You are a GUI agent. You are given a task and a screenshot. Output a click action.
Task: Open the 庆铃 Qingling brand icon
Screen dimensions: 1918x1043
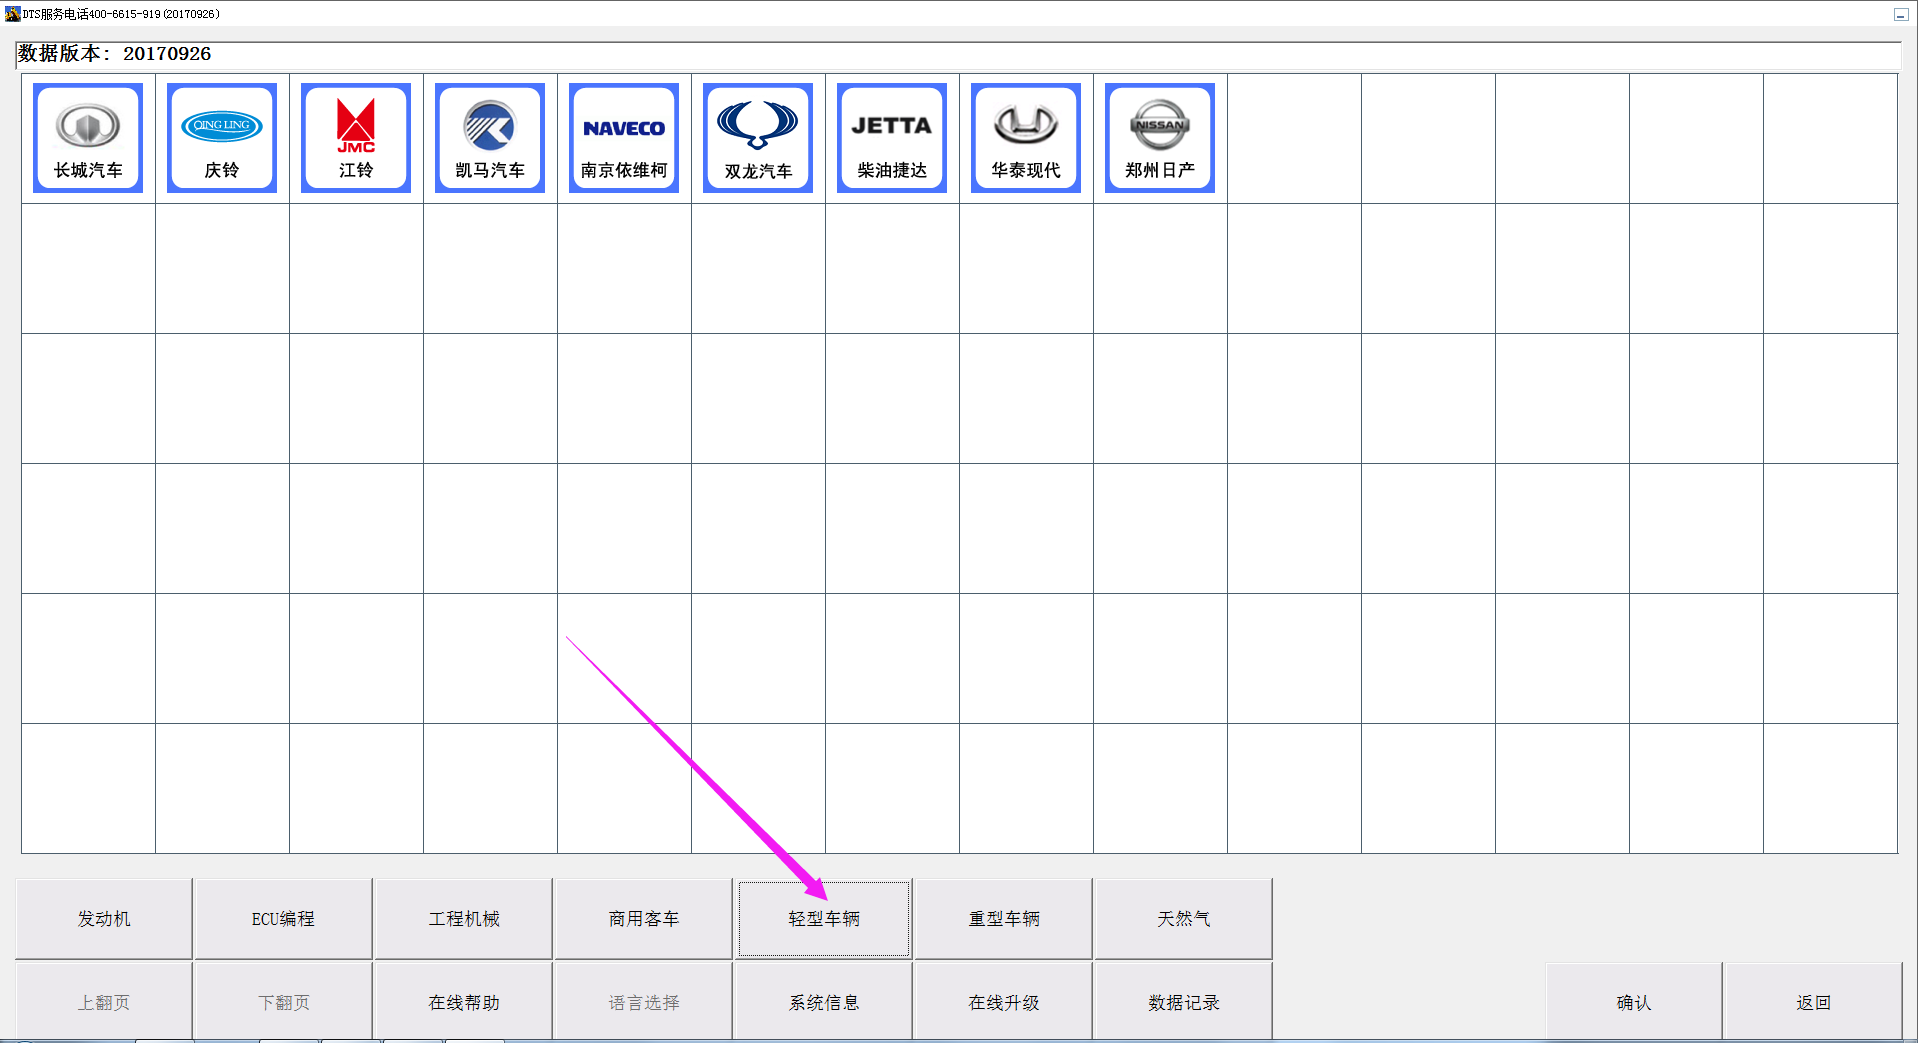[222, 138]
